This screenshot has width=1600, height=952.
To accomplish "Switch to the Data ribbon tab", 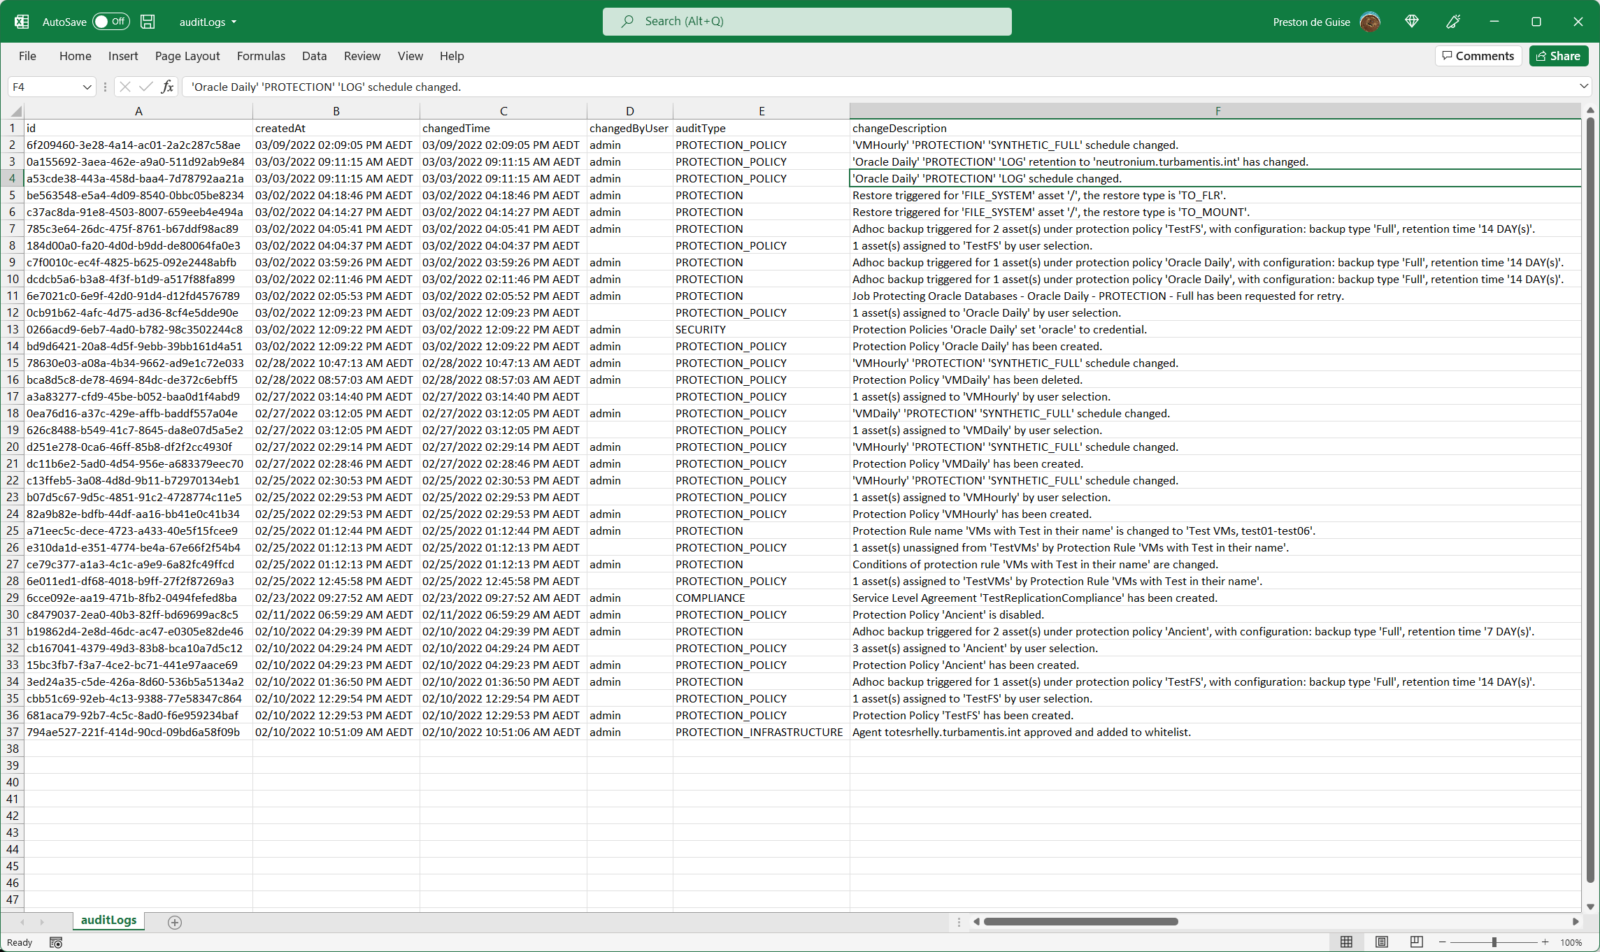I will point(314,56).
